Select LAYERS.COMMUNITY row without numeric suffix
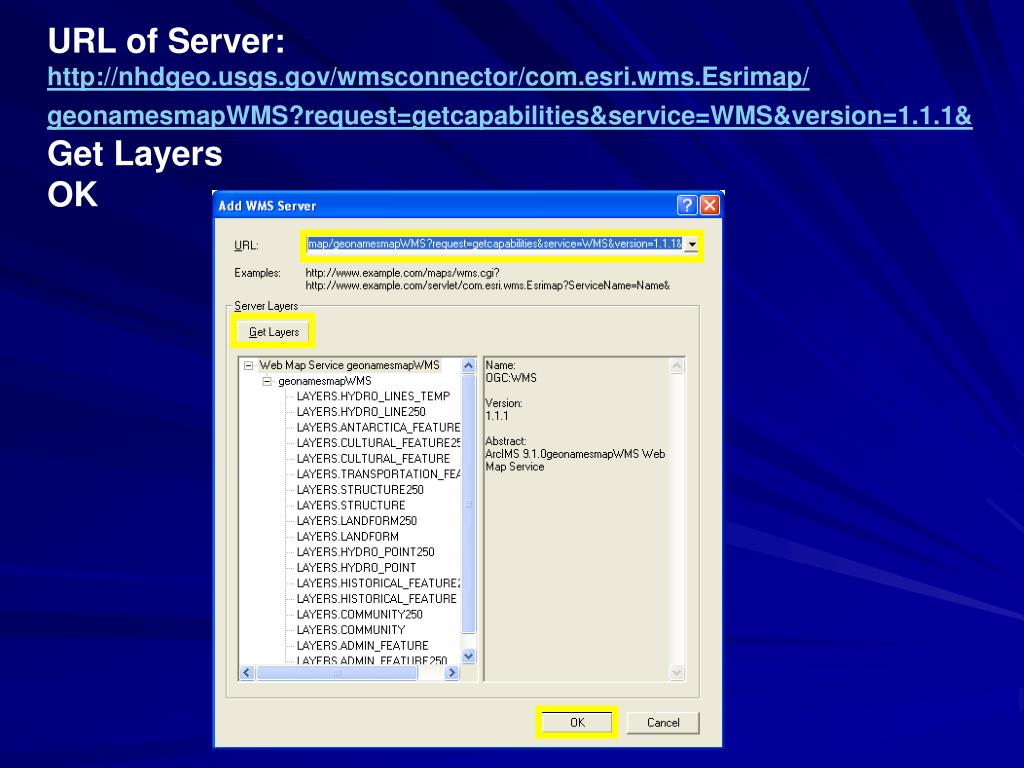Image resolution: width=1024 pixels, height=768 pixels. point(351,630)
